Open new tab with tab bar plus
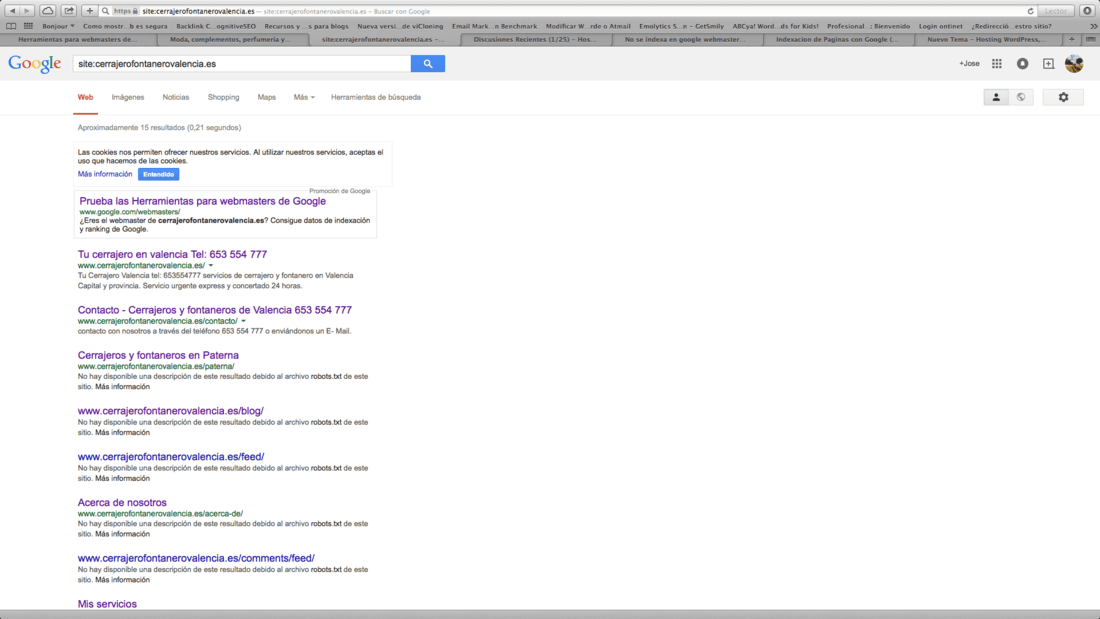 1071,39
